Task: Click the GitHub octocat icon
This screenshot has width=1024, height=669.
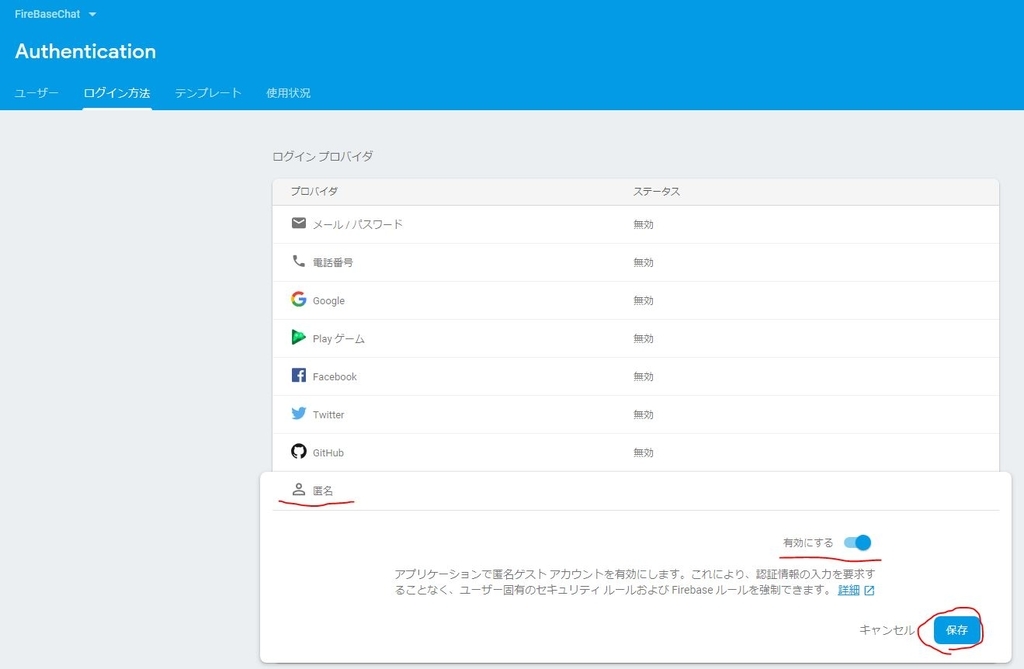Action: [298, 451]
